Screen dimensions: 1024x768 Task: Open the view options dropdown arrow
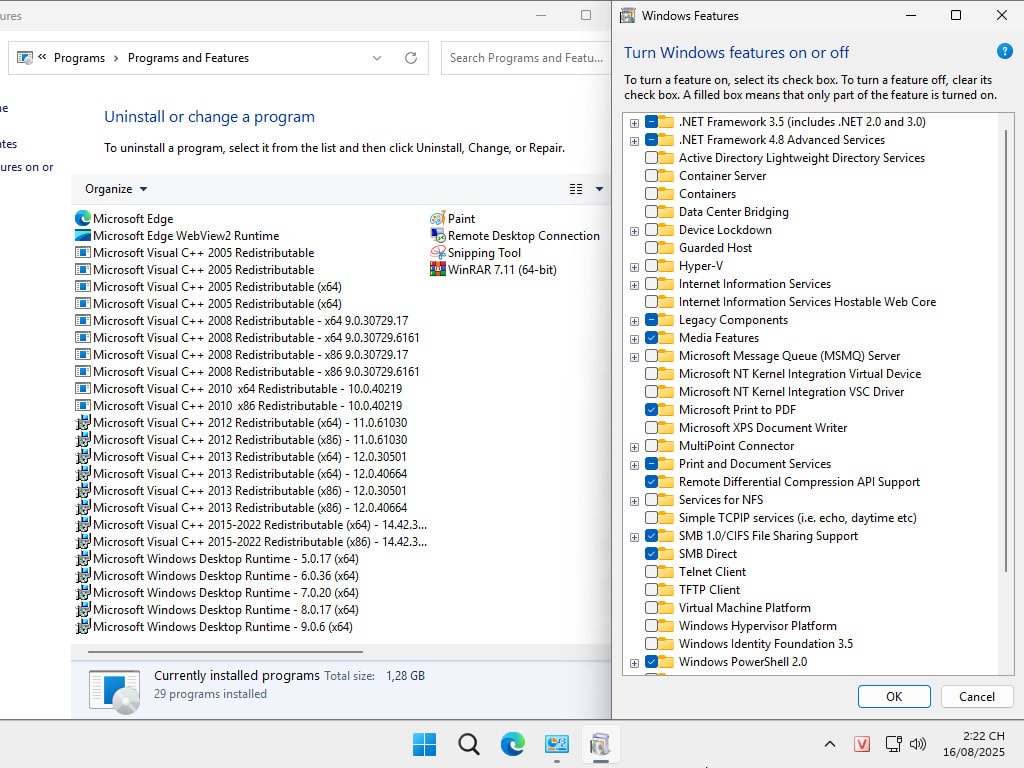click(x=599, y=189)
